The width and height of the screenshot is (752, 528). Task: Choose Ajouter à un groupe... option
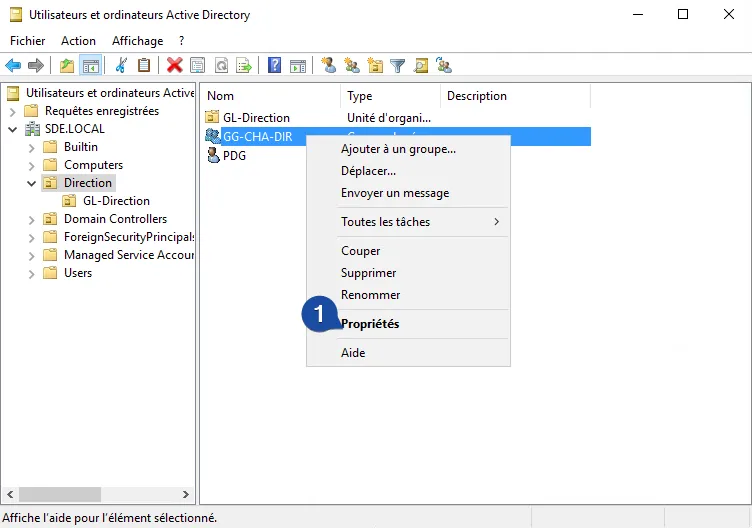point(398,149)
